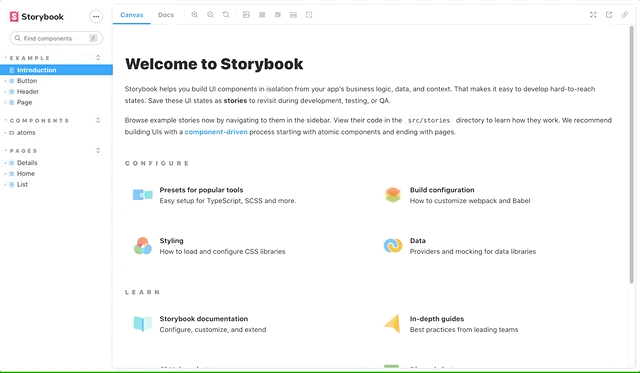Expand all items in the PAGES section
Image resolution: width=640 pixels, height=373 pixels.
coord(98,151)
